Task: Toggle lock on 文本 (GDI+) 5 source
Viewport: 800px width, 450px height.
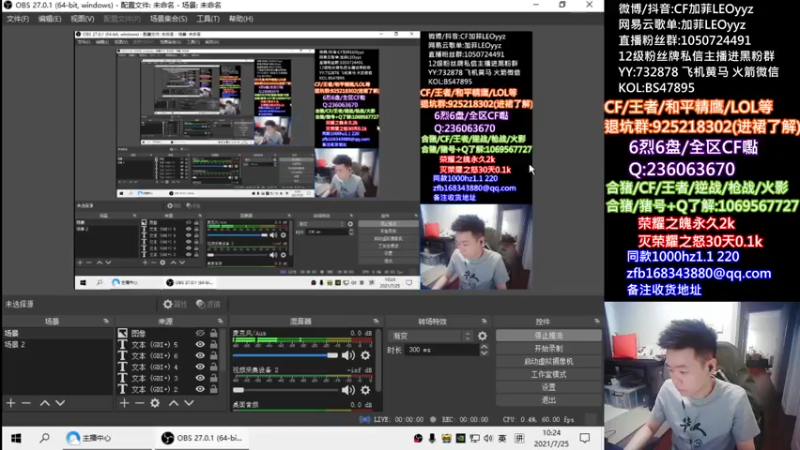Action: (214, 344)
